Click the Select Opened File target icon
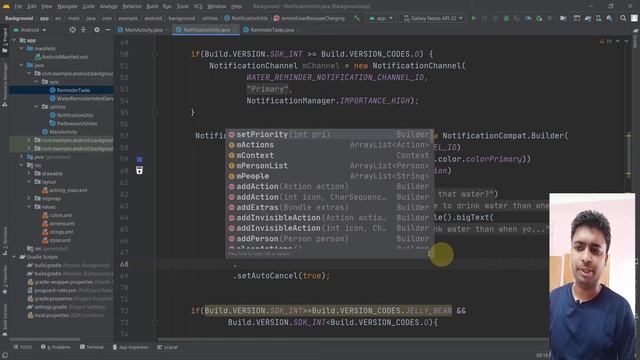The height and width of the screenshot is (360, 640). tap(72, 30)
